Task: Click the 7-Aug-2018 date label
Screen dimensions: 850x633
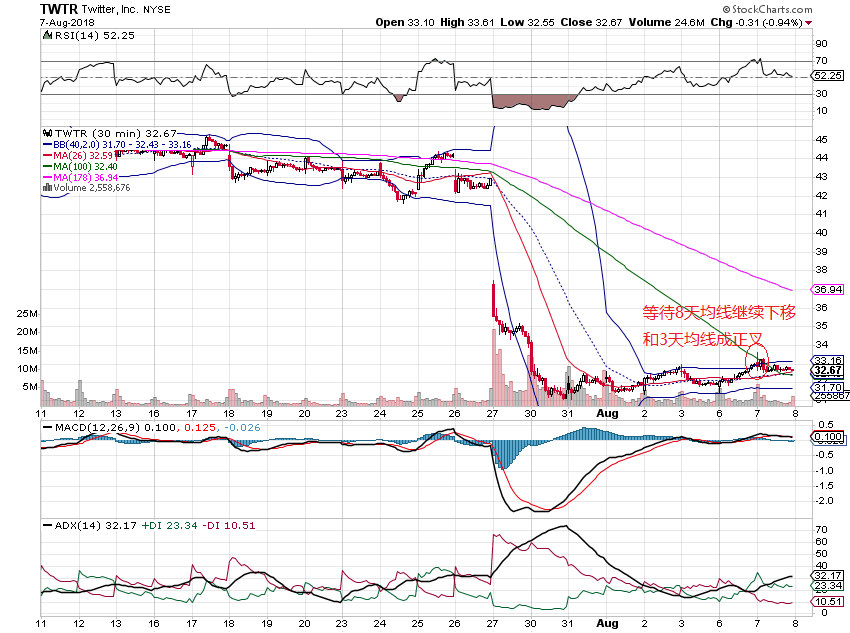Action: point(67,22)
